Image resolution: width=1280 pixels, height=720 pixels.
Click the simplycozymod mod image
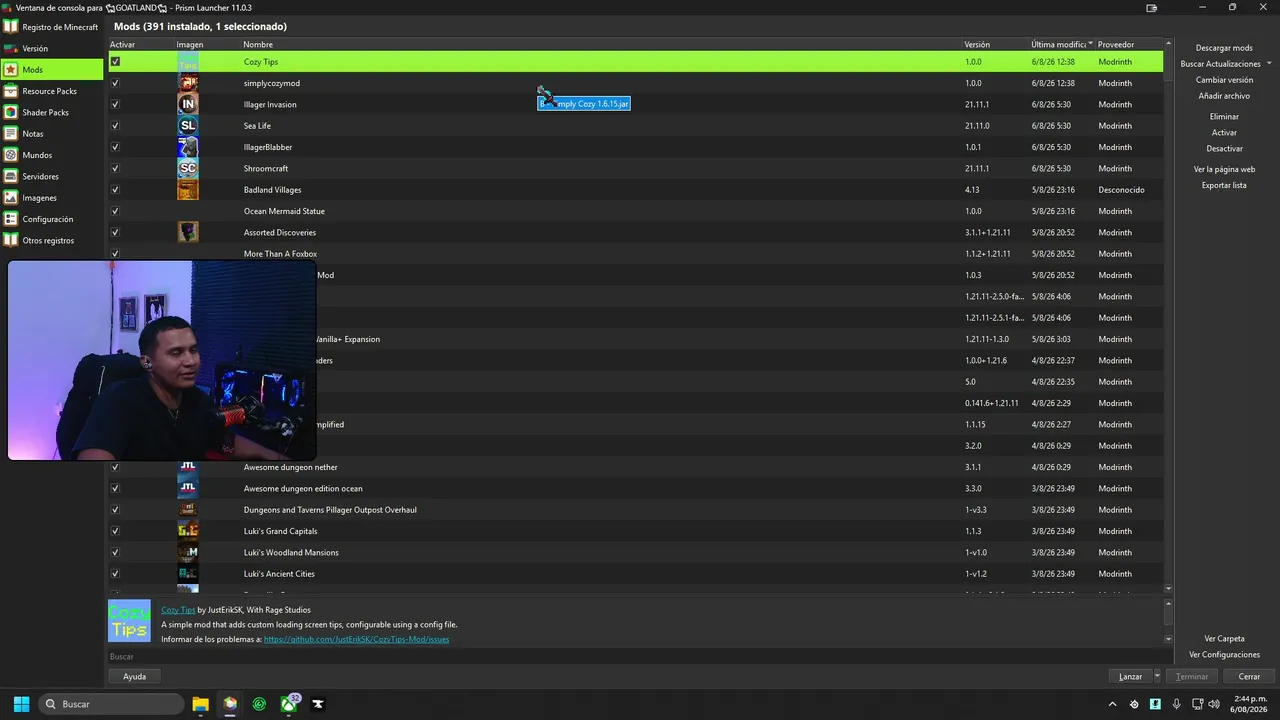click(188, 83)
